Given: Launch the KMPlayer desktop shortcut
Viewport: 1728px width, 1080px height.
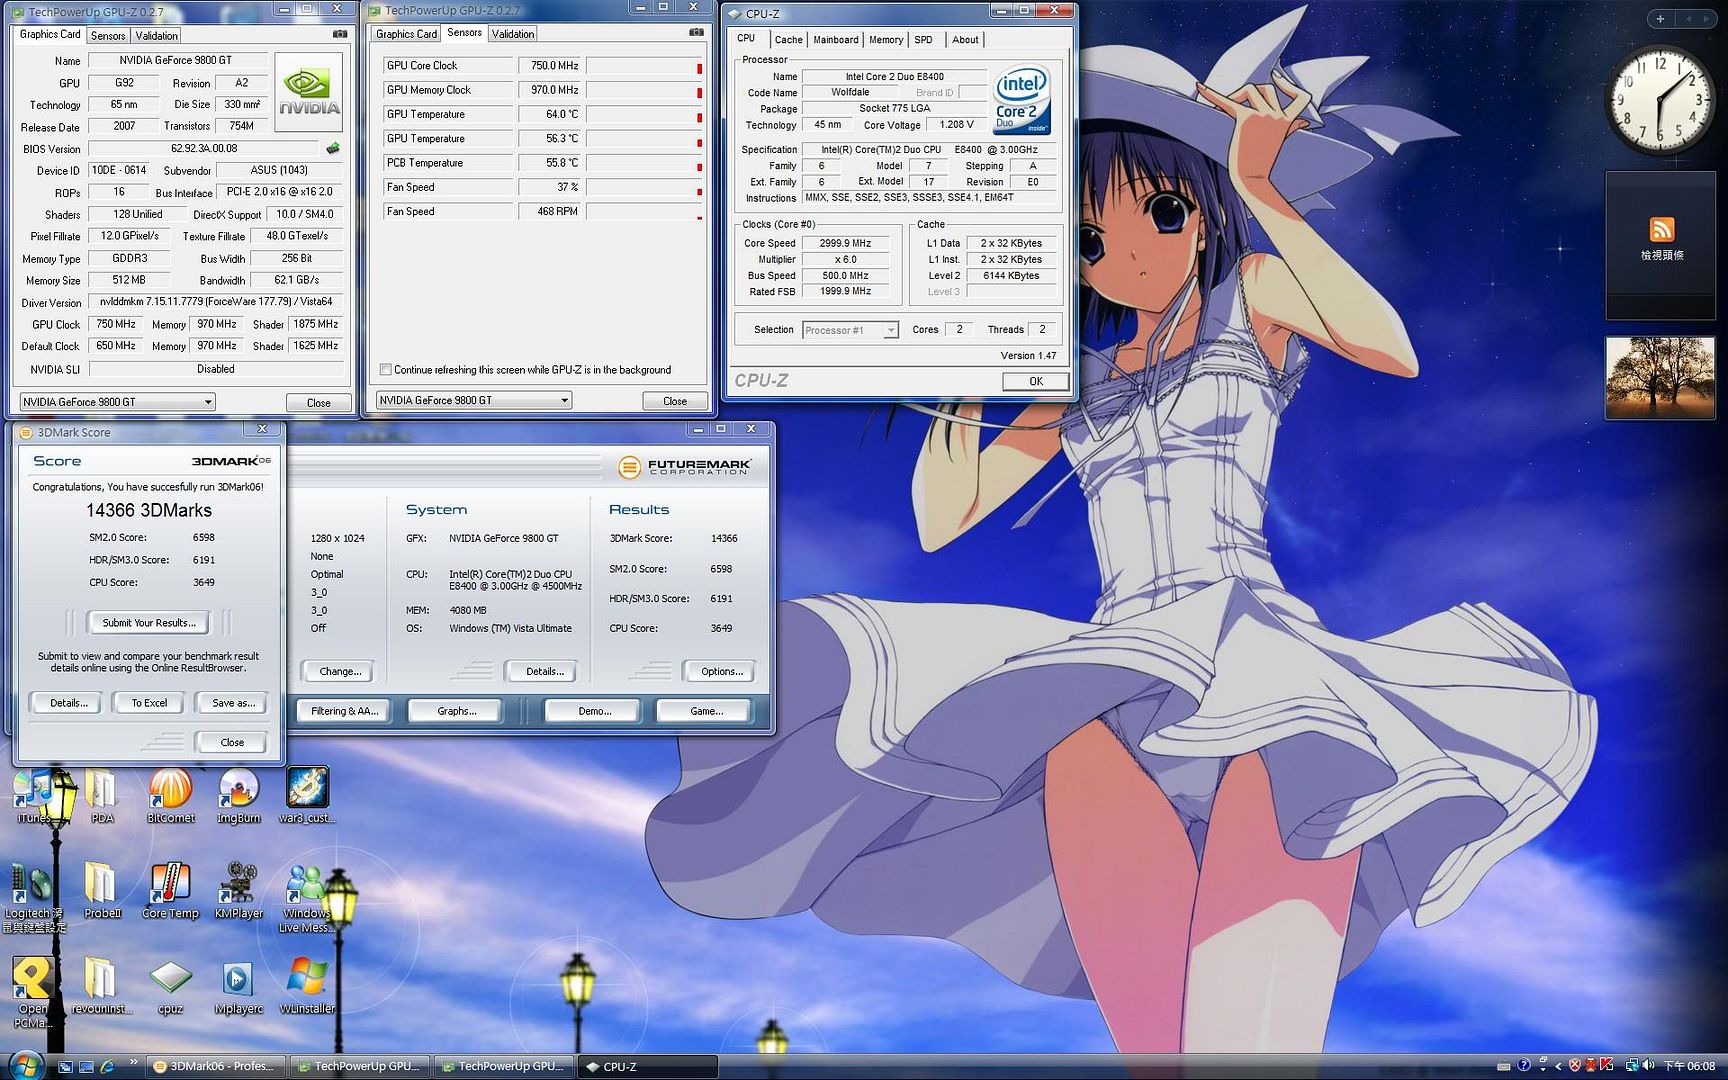Looking at the screenshot, I should click(238, 890).
